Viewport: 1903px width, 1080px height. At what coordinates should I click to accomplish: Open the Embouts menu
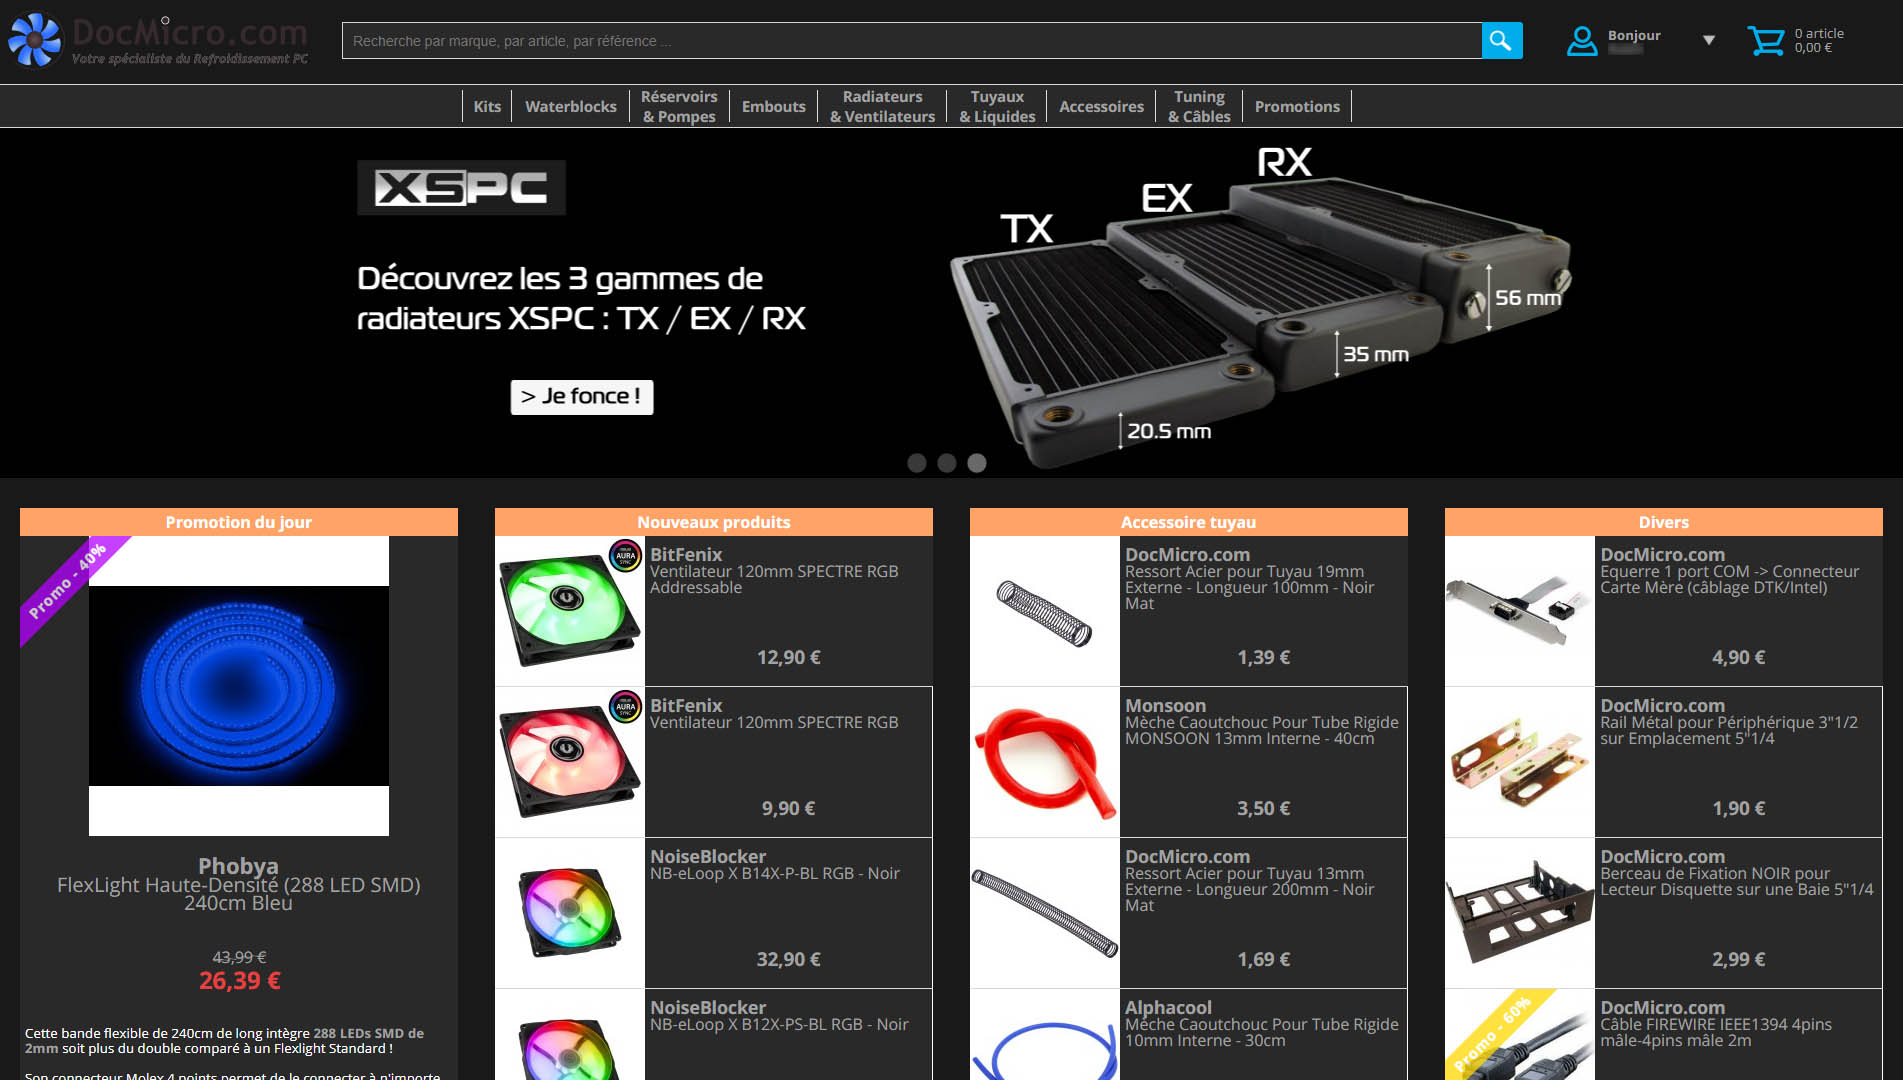click(x=774, y=107)
